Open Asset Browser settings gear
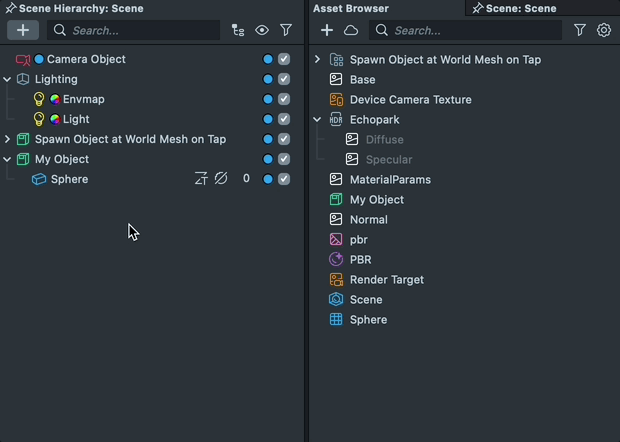This screenshot has width=620, height=442. (x=604, y=31)
